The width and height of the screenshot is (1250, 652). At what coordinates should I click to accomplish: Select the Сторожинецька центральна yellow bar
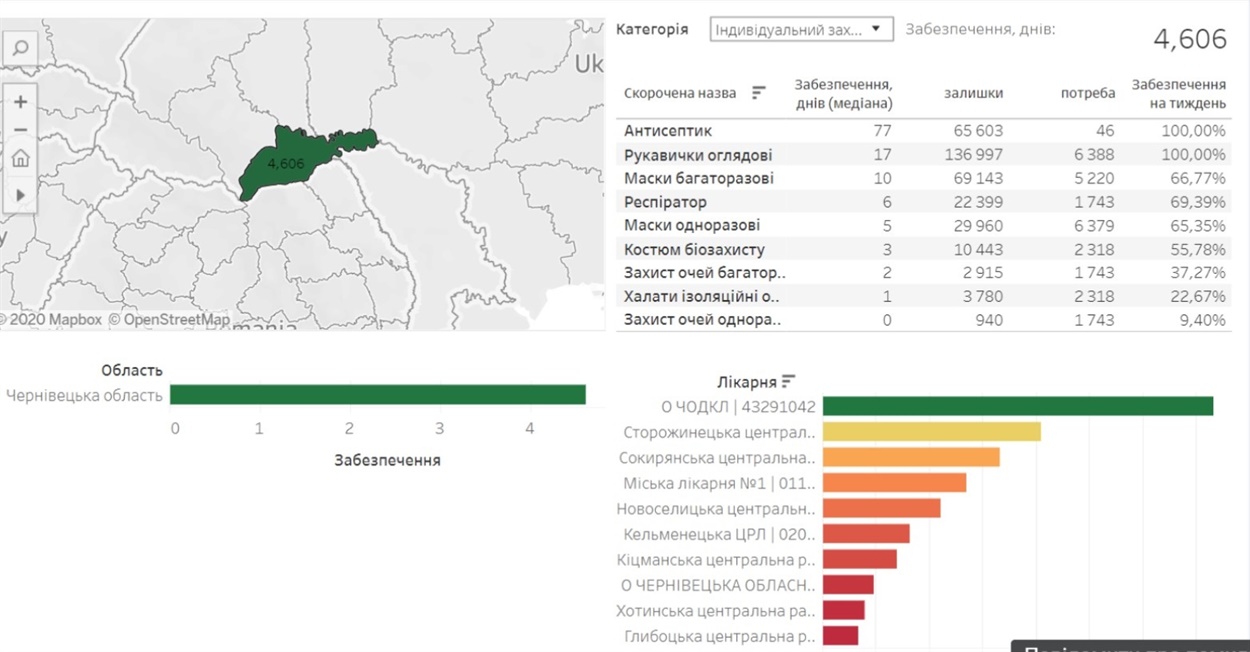pos(931,432)
